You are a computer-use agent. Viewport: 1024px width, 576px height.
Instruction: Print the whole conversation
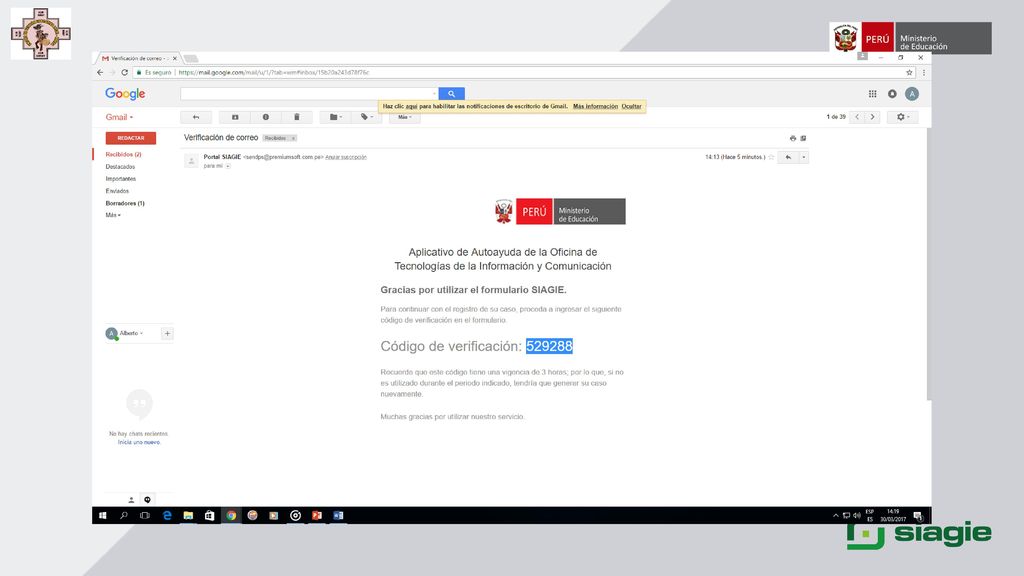click(x=793, y=138)
